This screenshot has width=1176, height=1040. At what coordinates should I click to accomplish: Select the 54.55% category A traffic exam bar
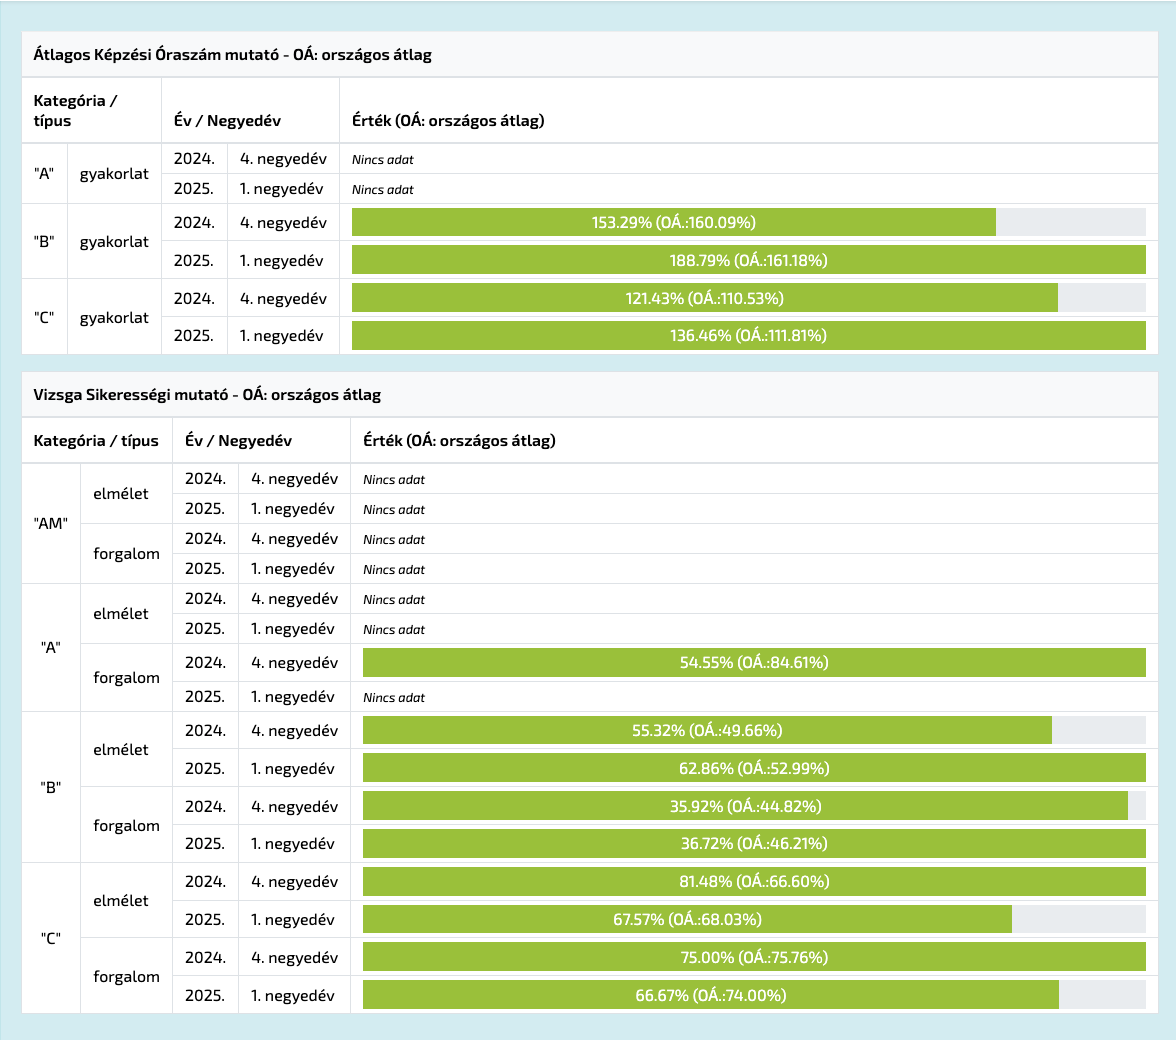coord(754,662)
